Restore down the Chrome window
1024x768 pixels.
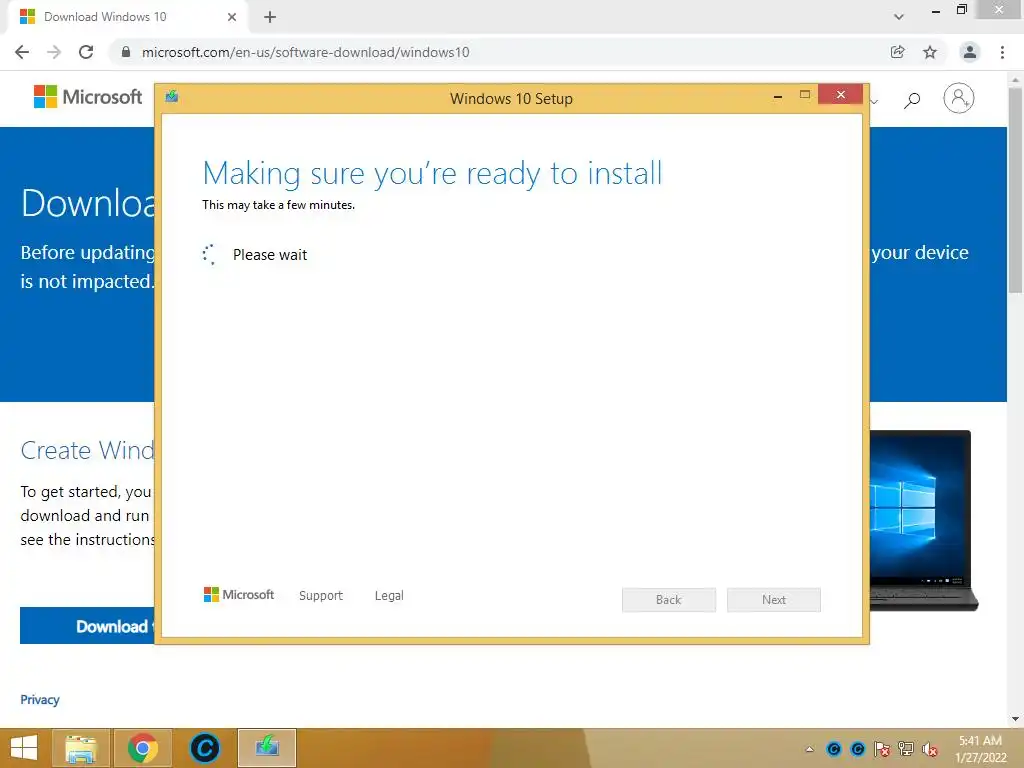pyautogui.click(x=962, y=9)
